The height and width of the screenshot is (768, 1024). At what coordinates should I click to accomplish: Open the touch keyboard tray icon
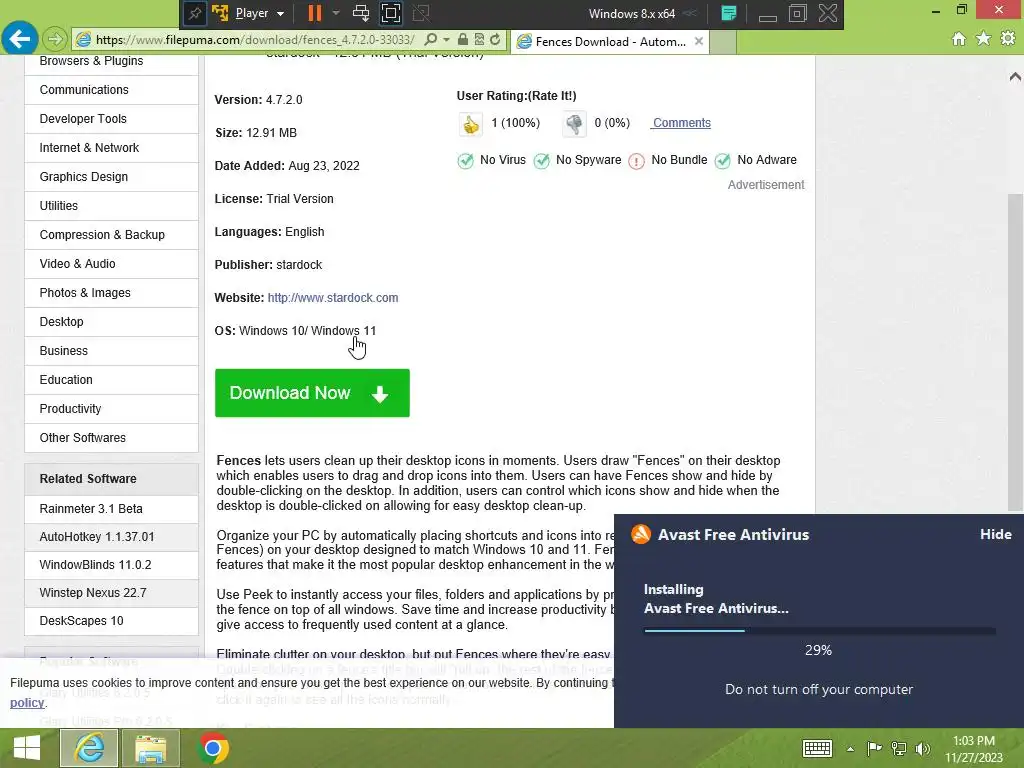[817, 748]
